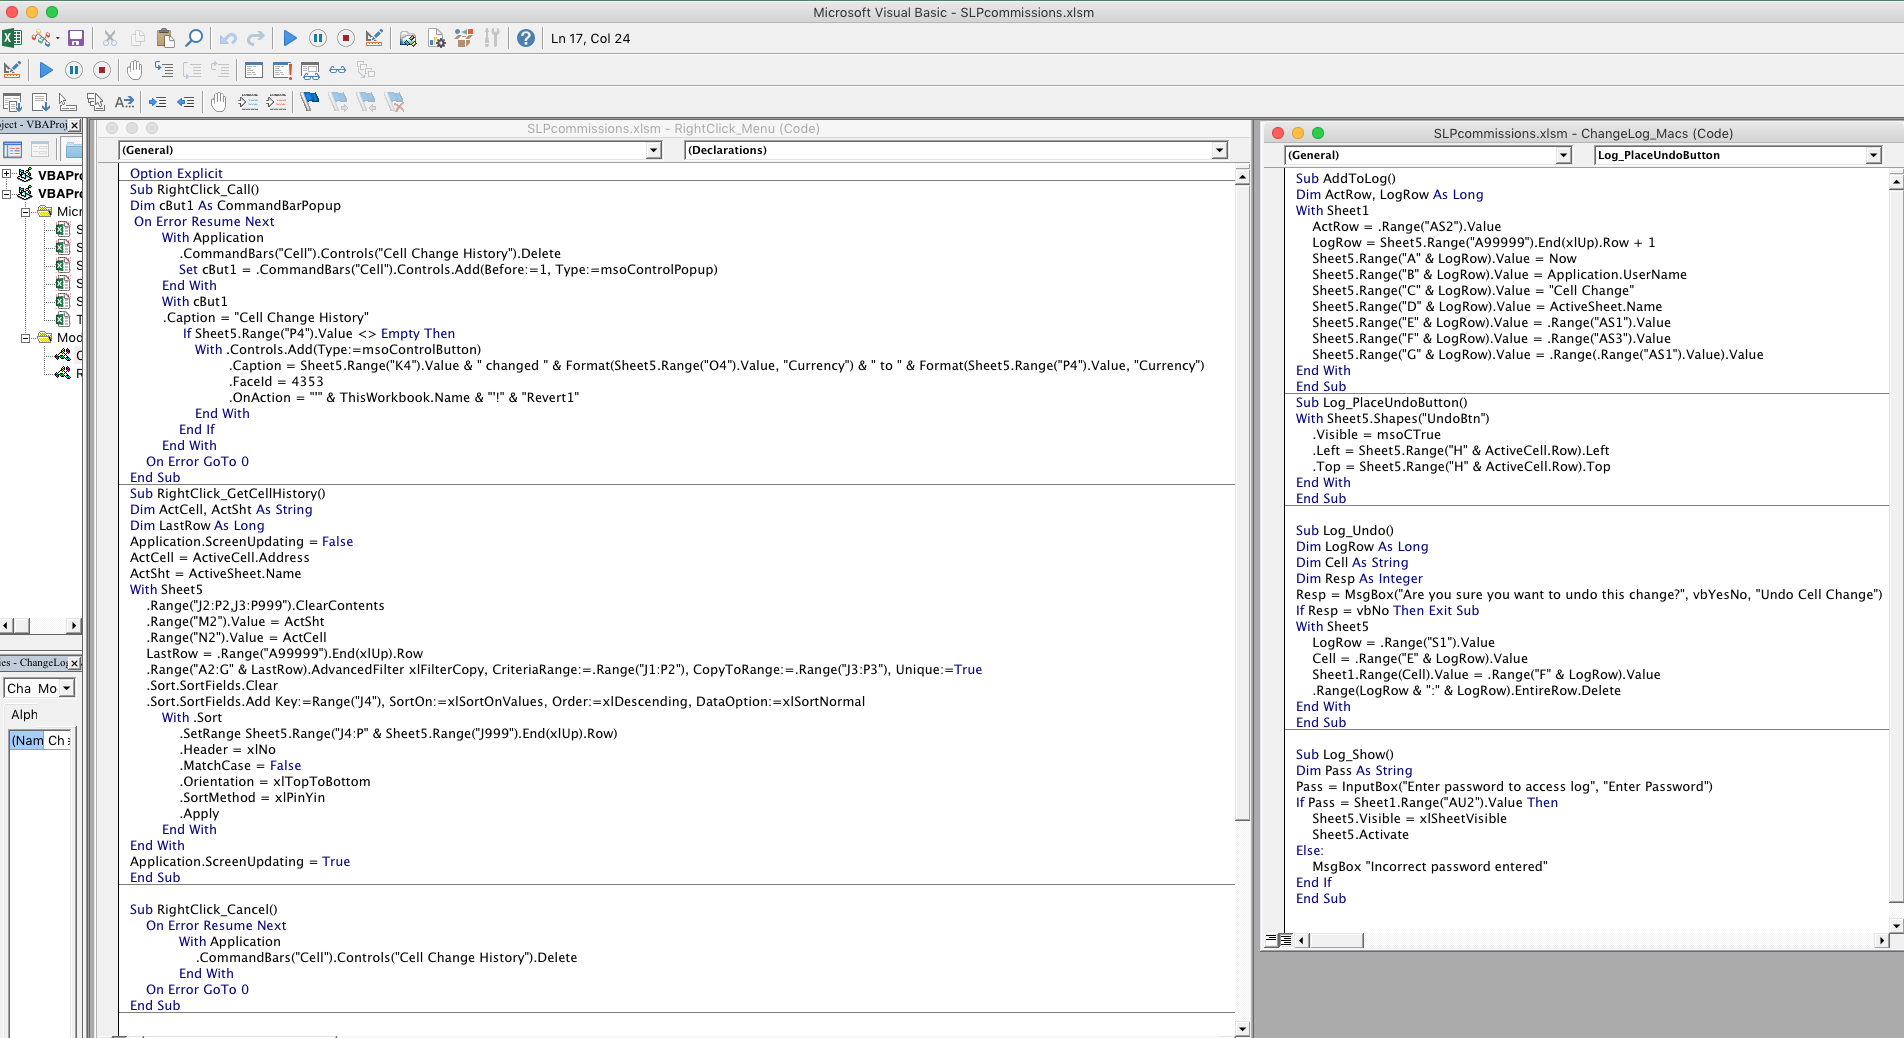Collapse the Mod... folder in the project tree

[26, 337]
